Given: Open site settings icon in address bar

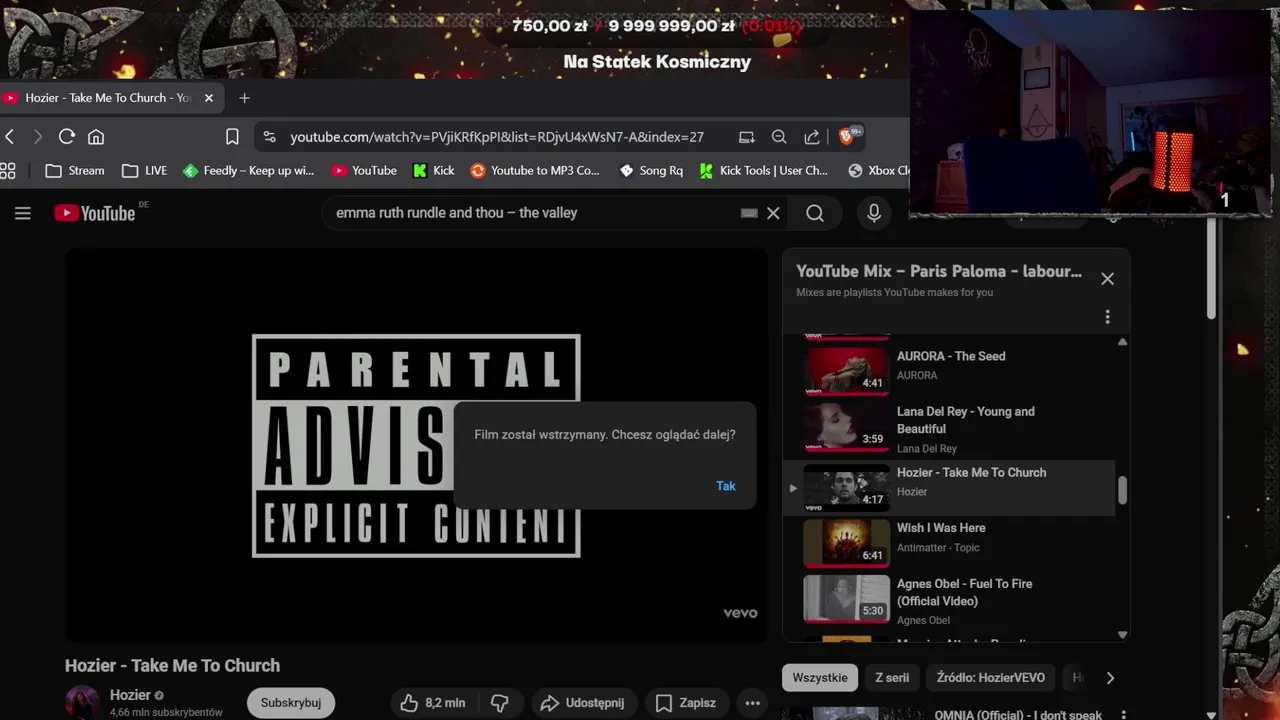Looking at the screenshot, I should (x=269, y=137).
